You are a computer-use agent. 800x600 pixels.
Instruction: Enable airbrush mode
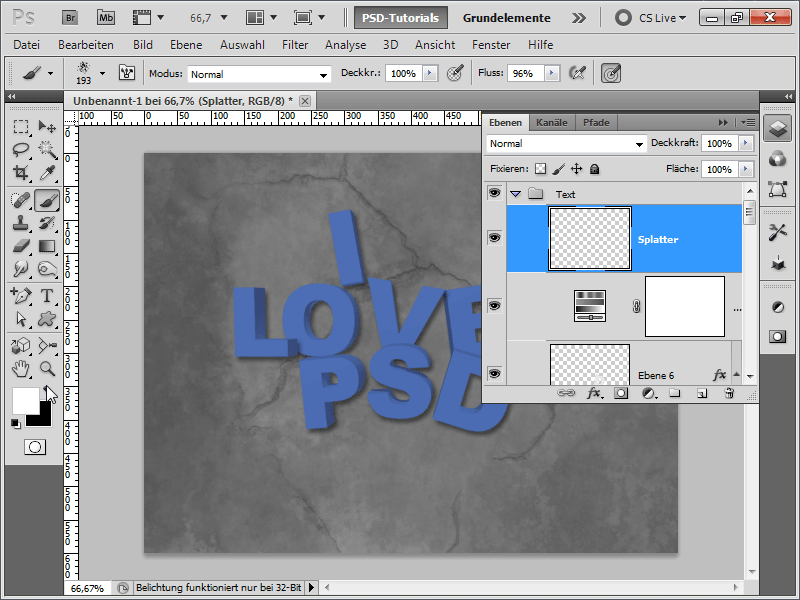[x=577, y=73]
